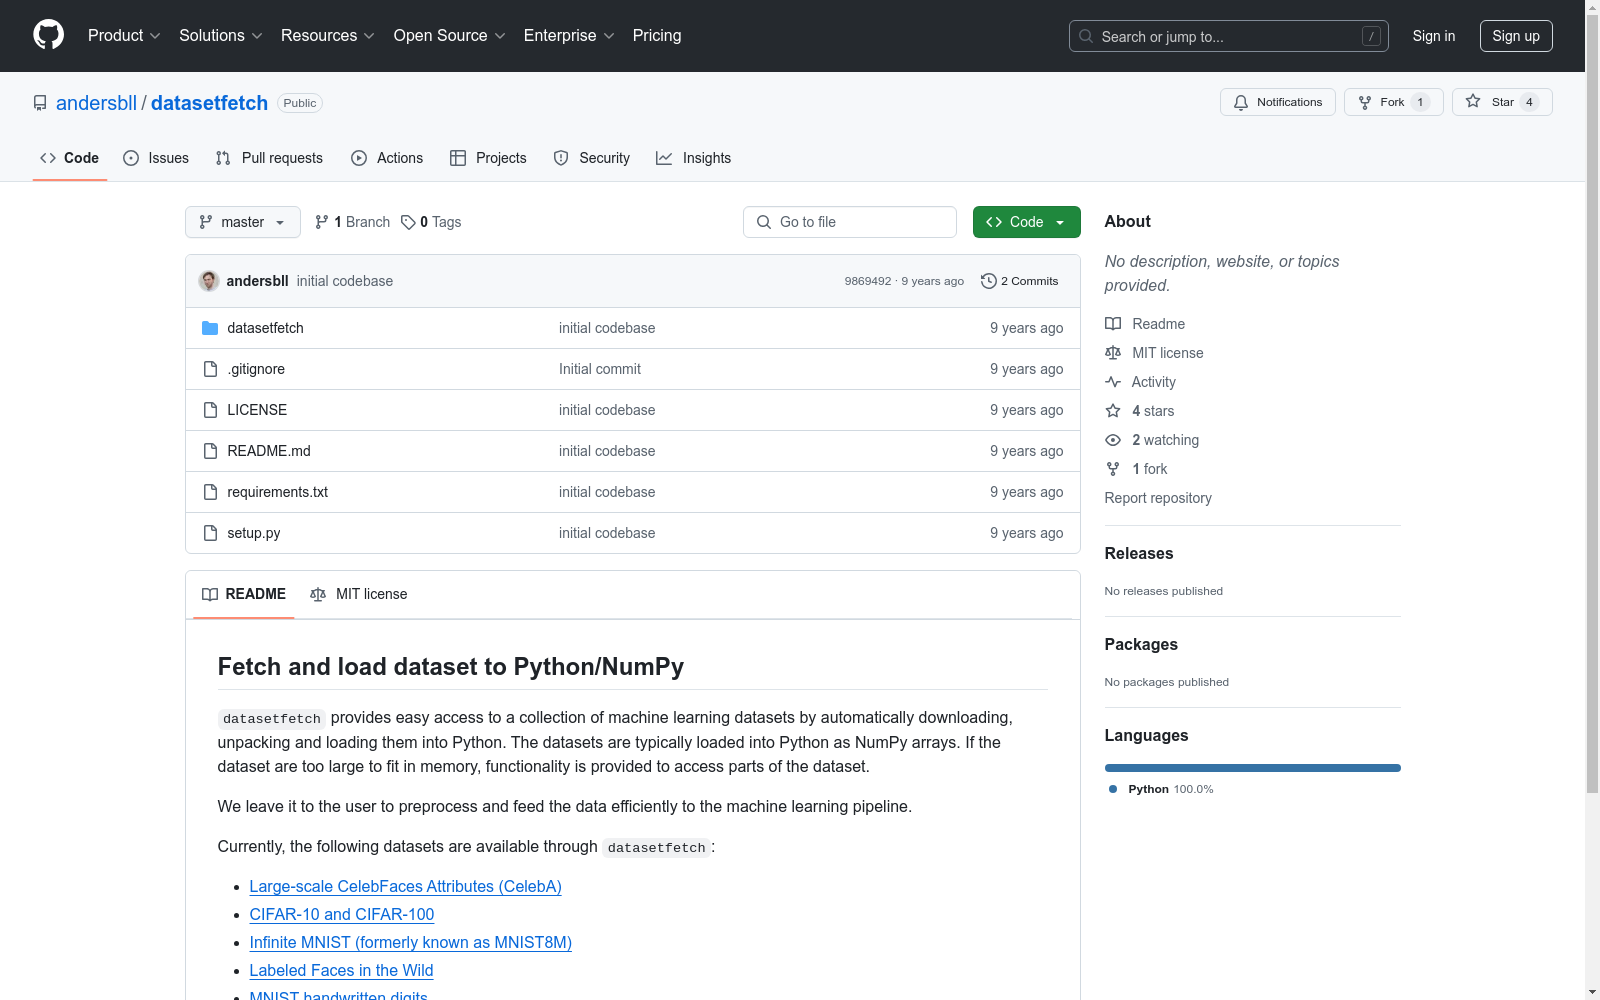Click the Projects table icon
The width and height of the screenshot is (1600, 1000).
click(458, 158)
